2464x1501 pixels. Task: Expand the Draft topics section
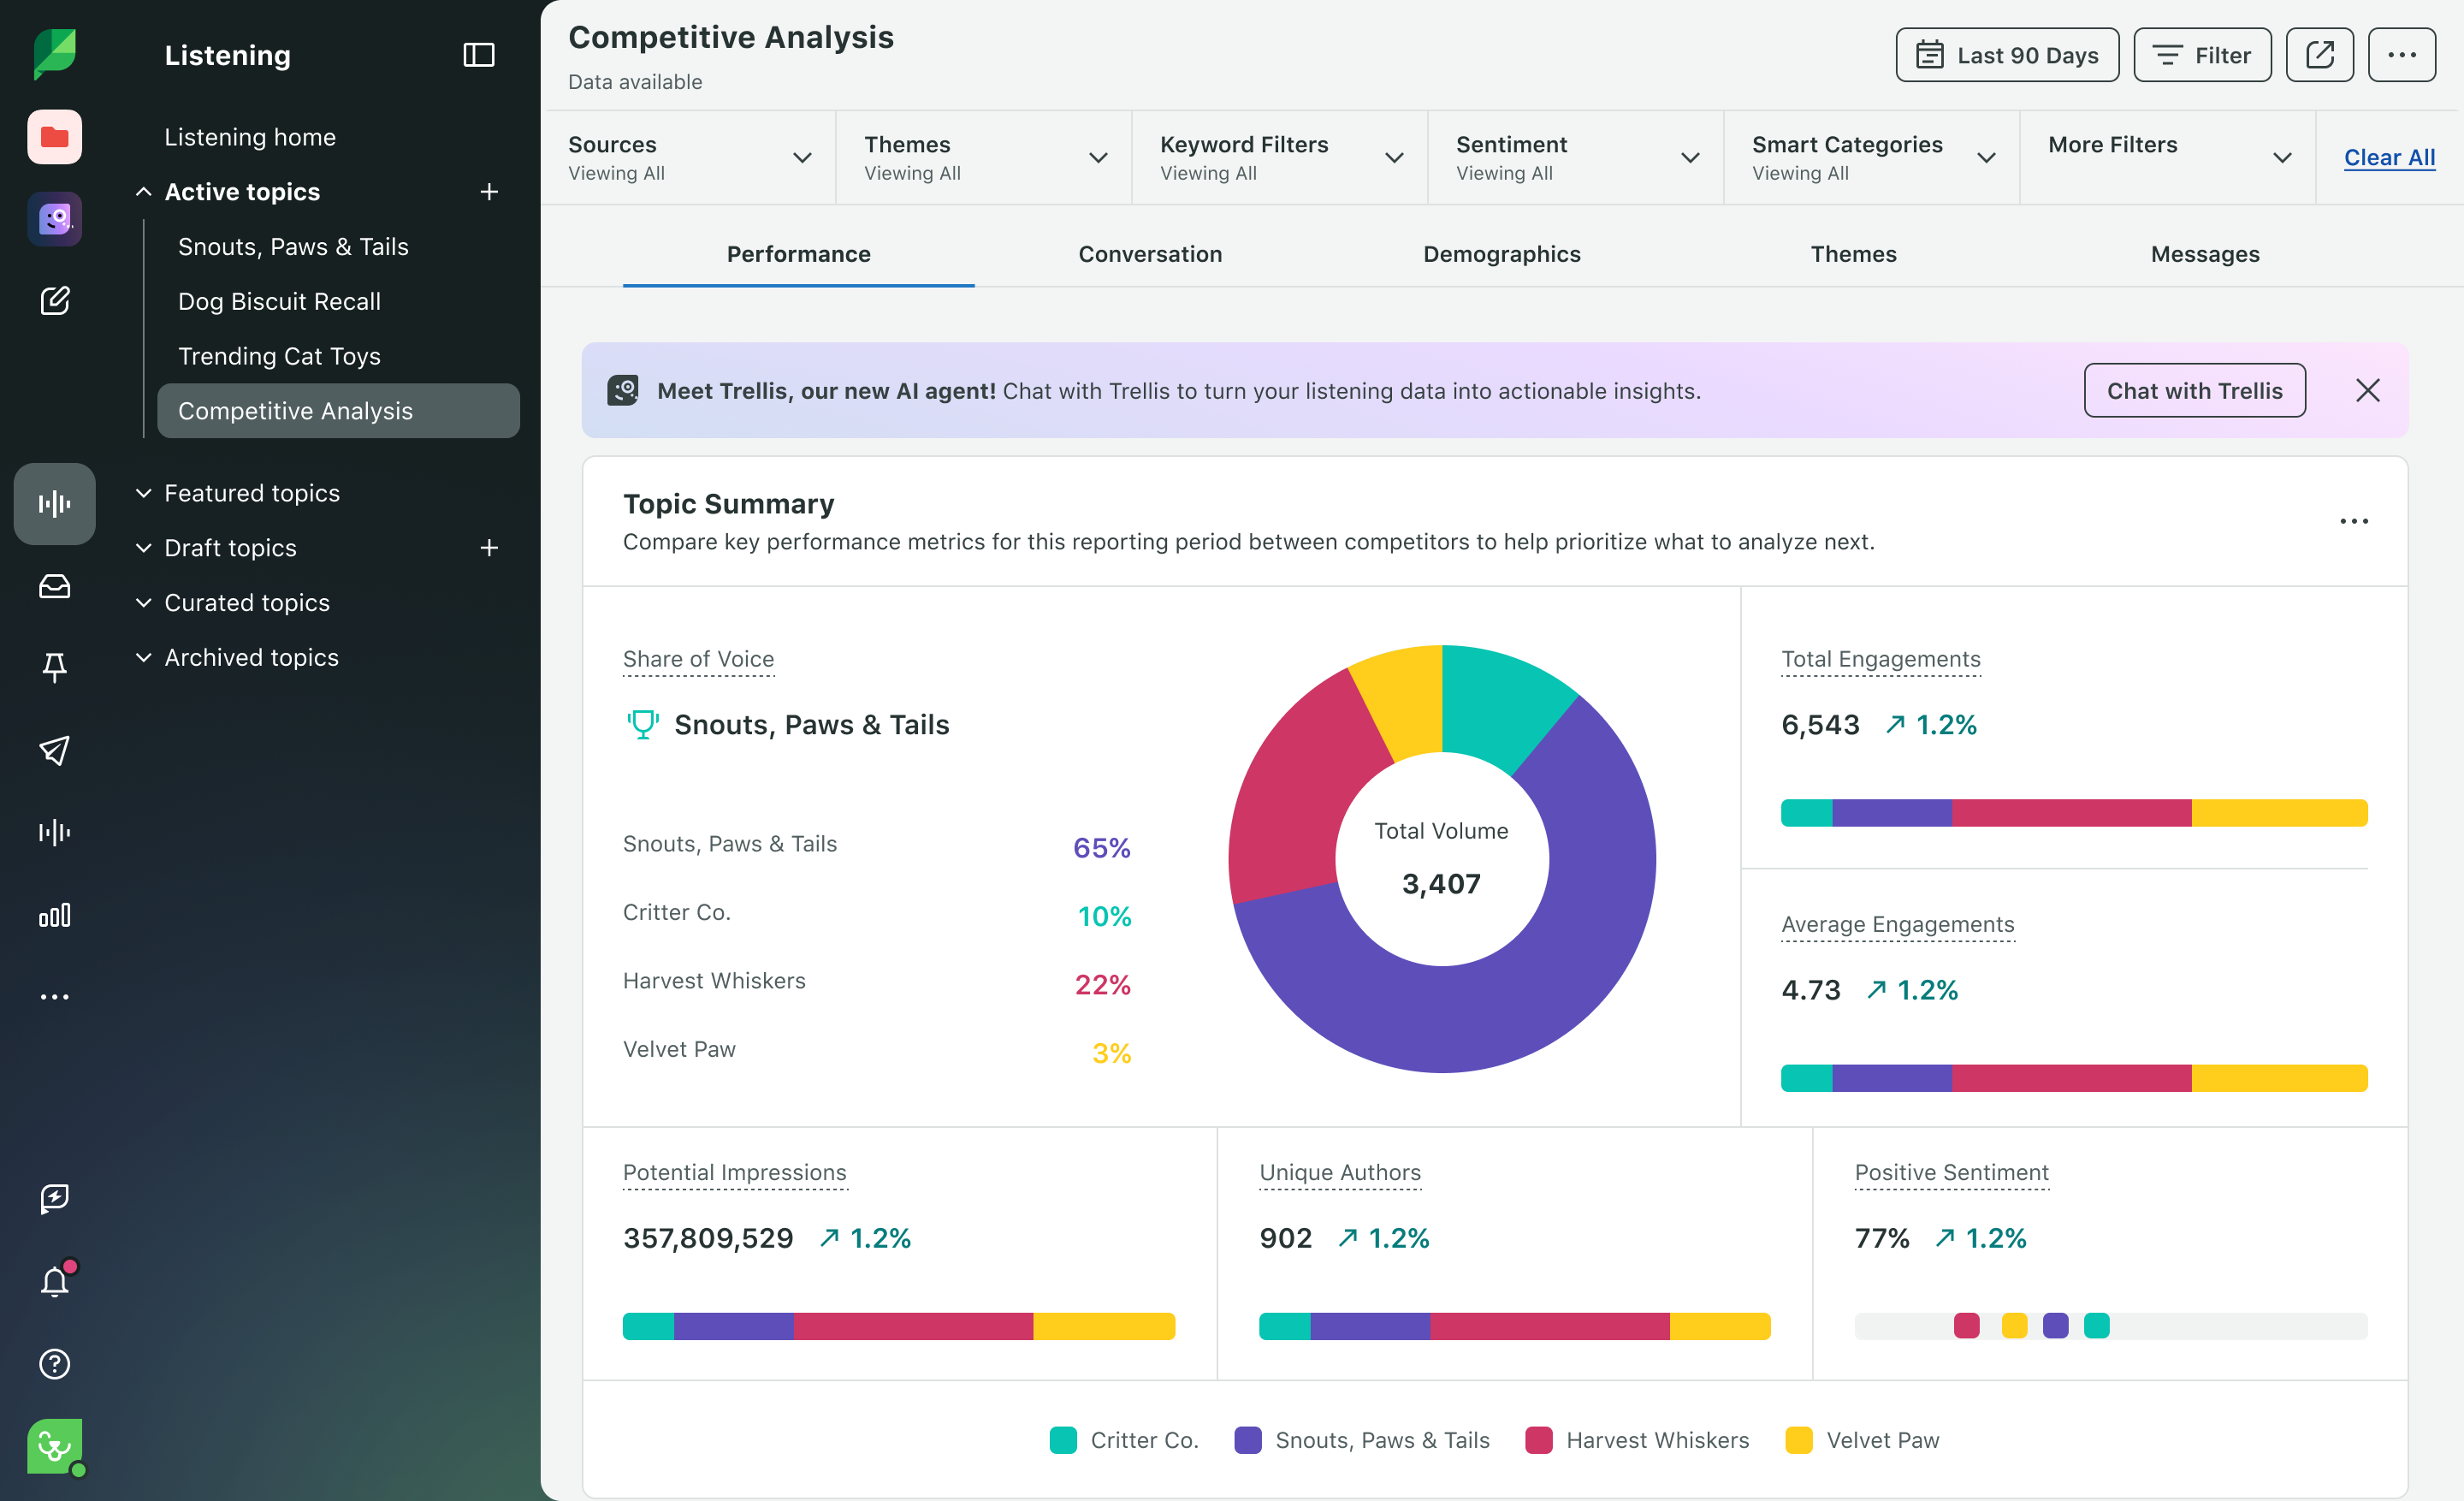click(x=143, y=547)
